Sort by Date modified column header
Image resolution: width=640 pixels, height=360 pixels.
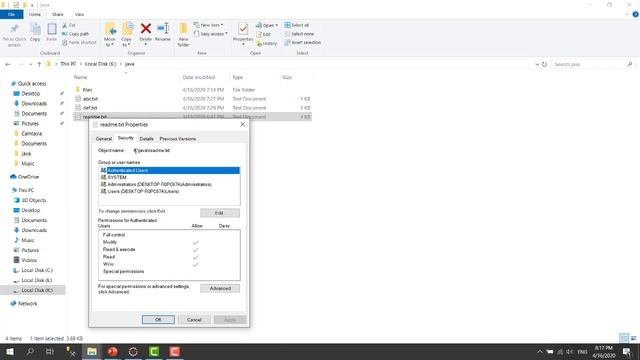[199, 77]
